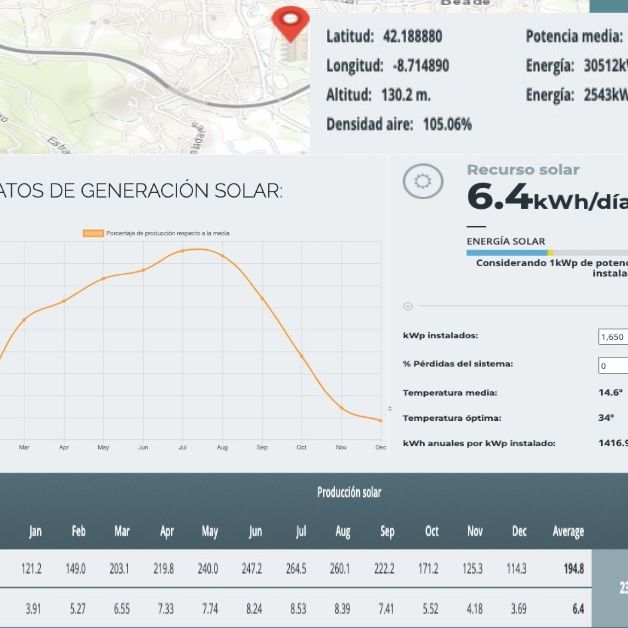Click the October value 171.2
Viewport: 628px width, 628px height.
(428, 568)
